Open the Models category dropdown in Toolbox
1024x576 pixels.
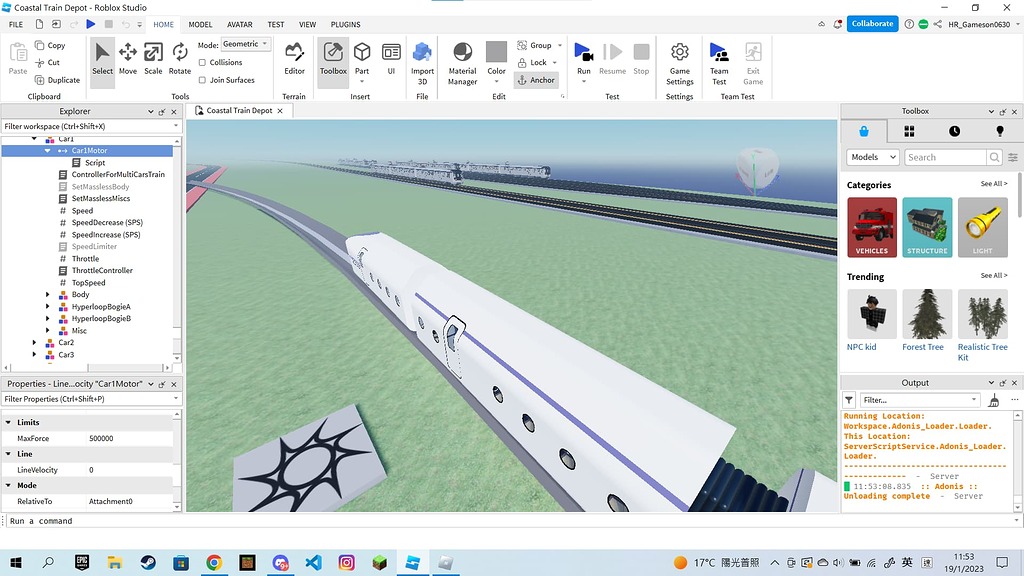coord(873,157)
